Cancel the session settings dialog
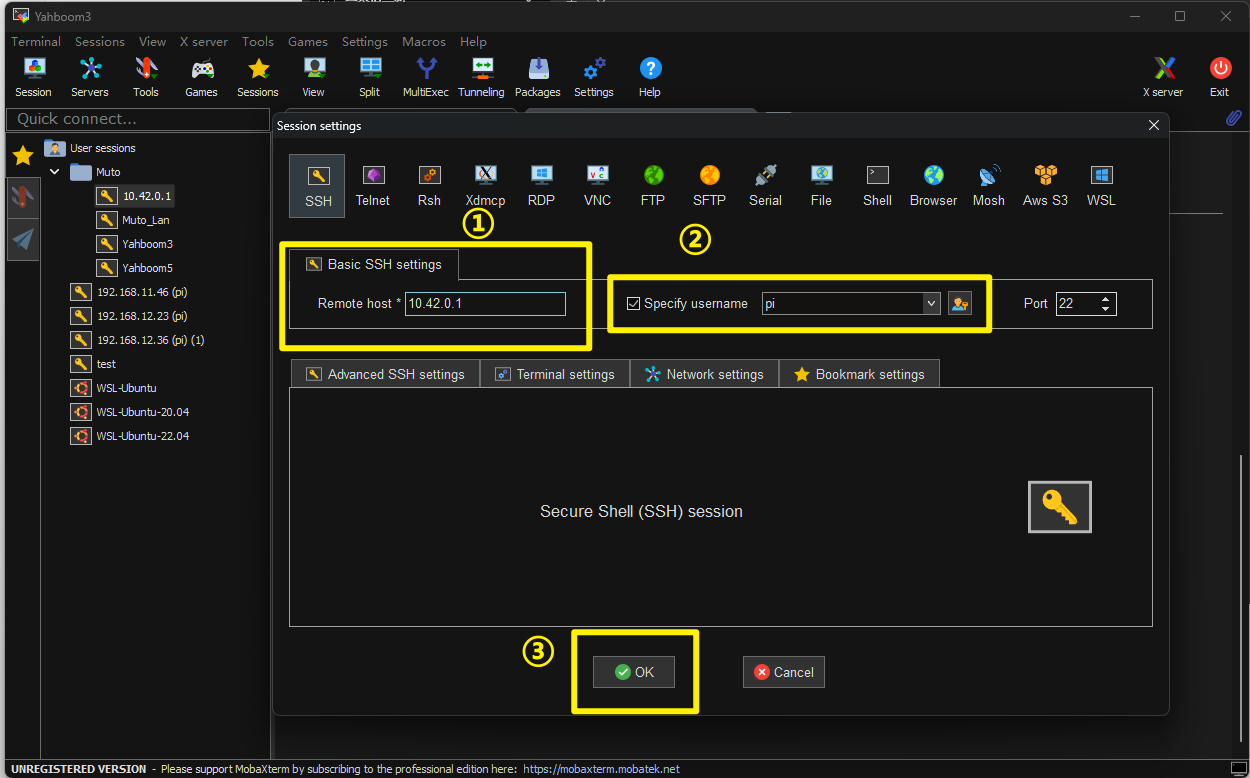This screenshot has height=778, width=1250. point(783,672)
